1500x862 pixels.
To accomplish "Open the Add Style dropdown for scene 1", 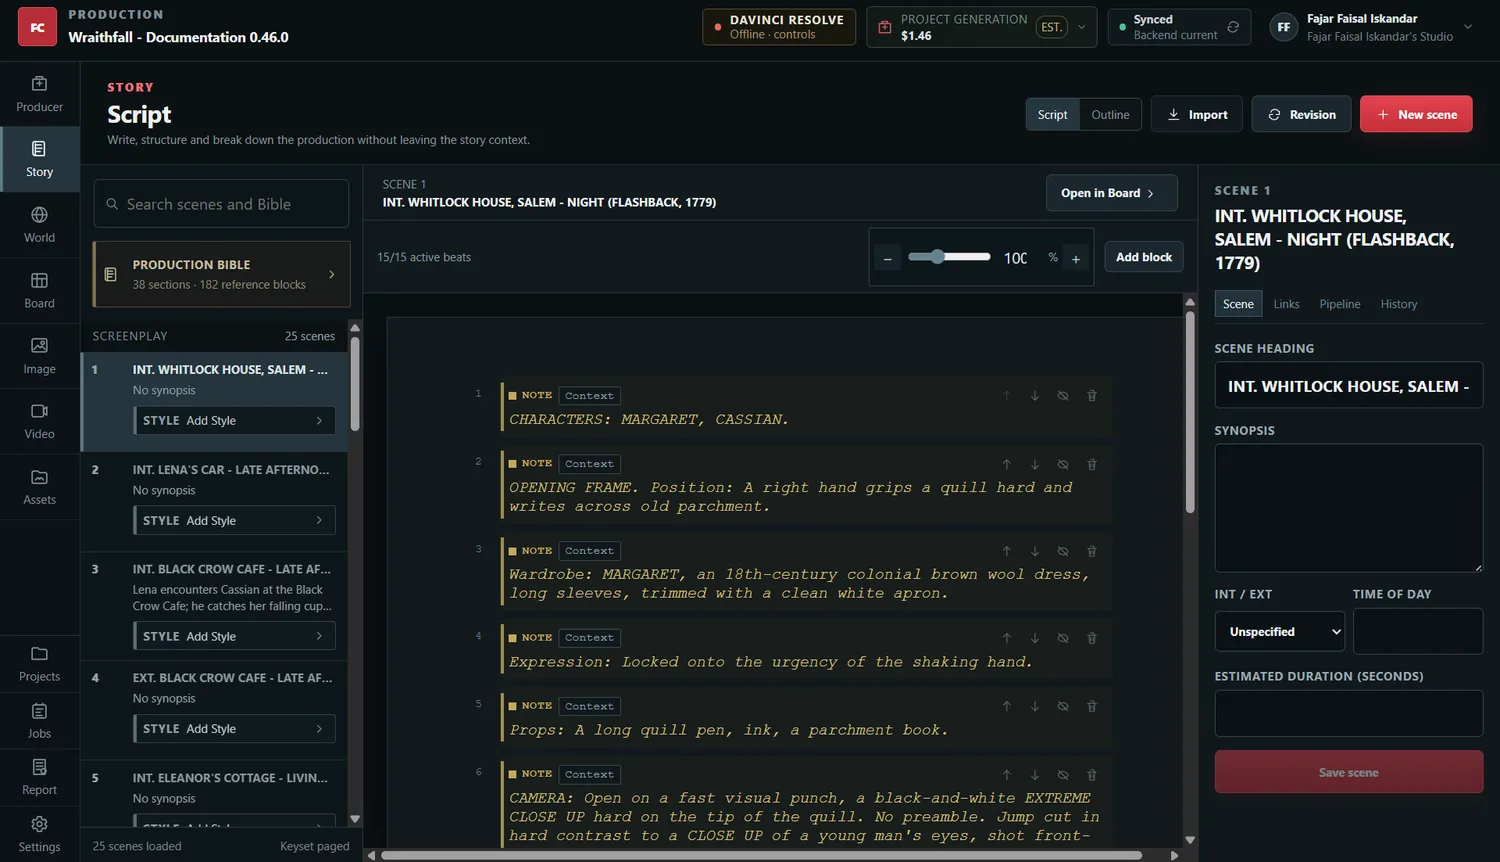I will [x=235, y=421].
